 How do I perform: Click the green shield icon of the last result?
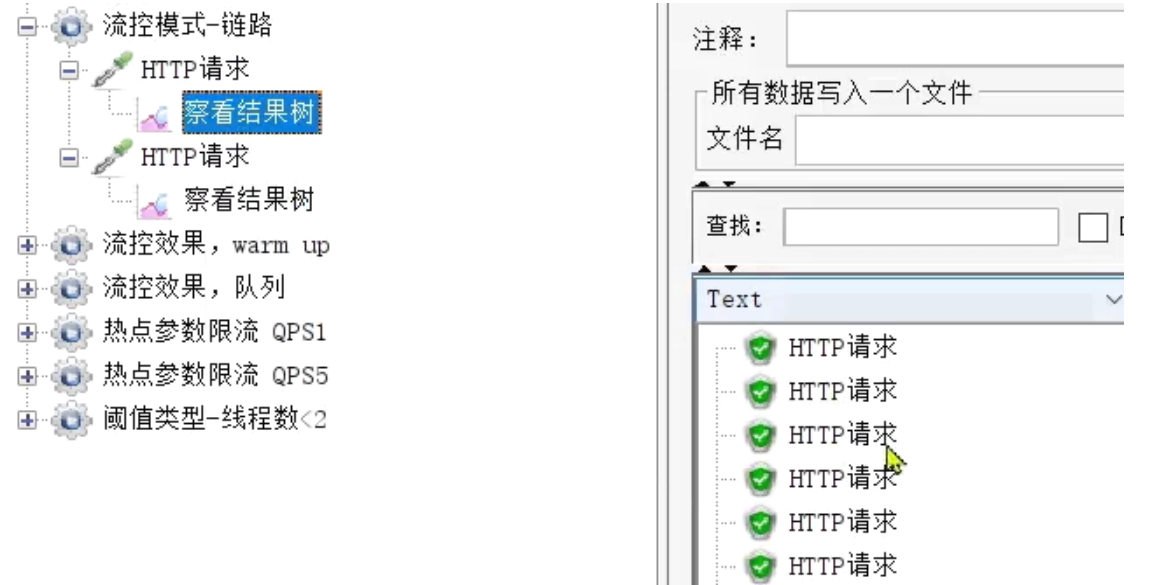(x=766, y=564)
